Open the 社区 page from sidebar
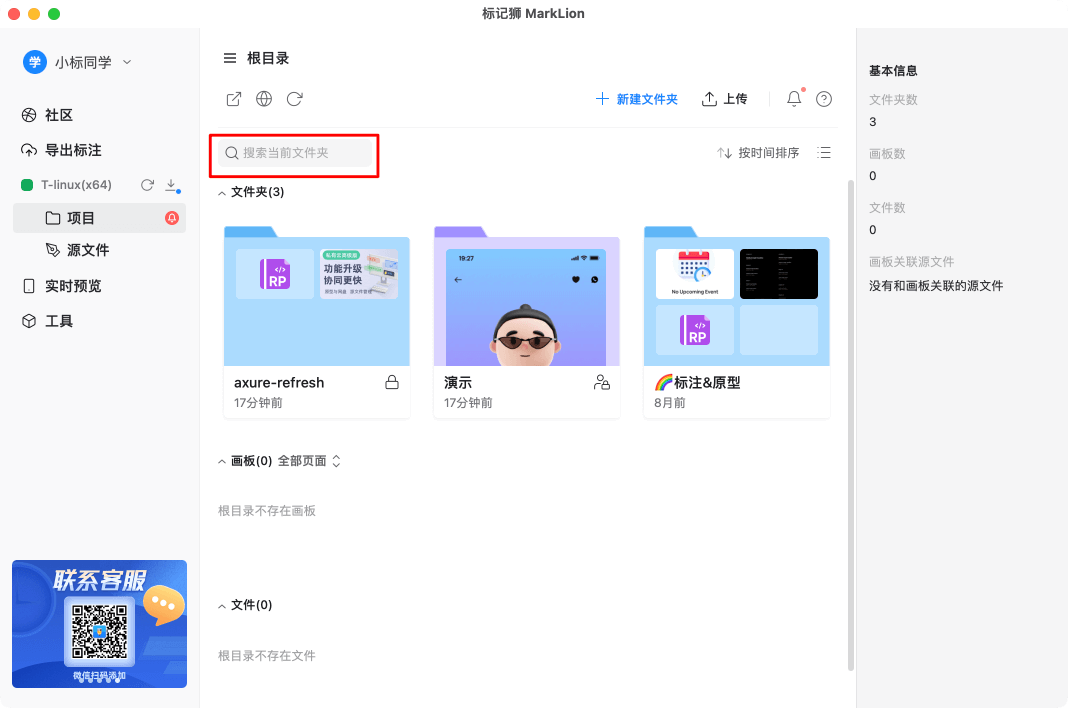The image size is (1068, 708). (49, 115)
